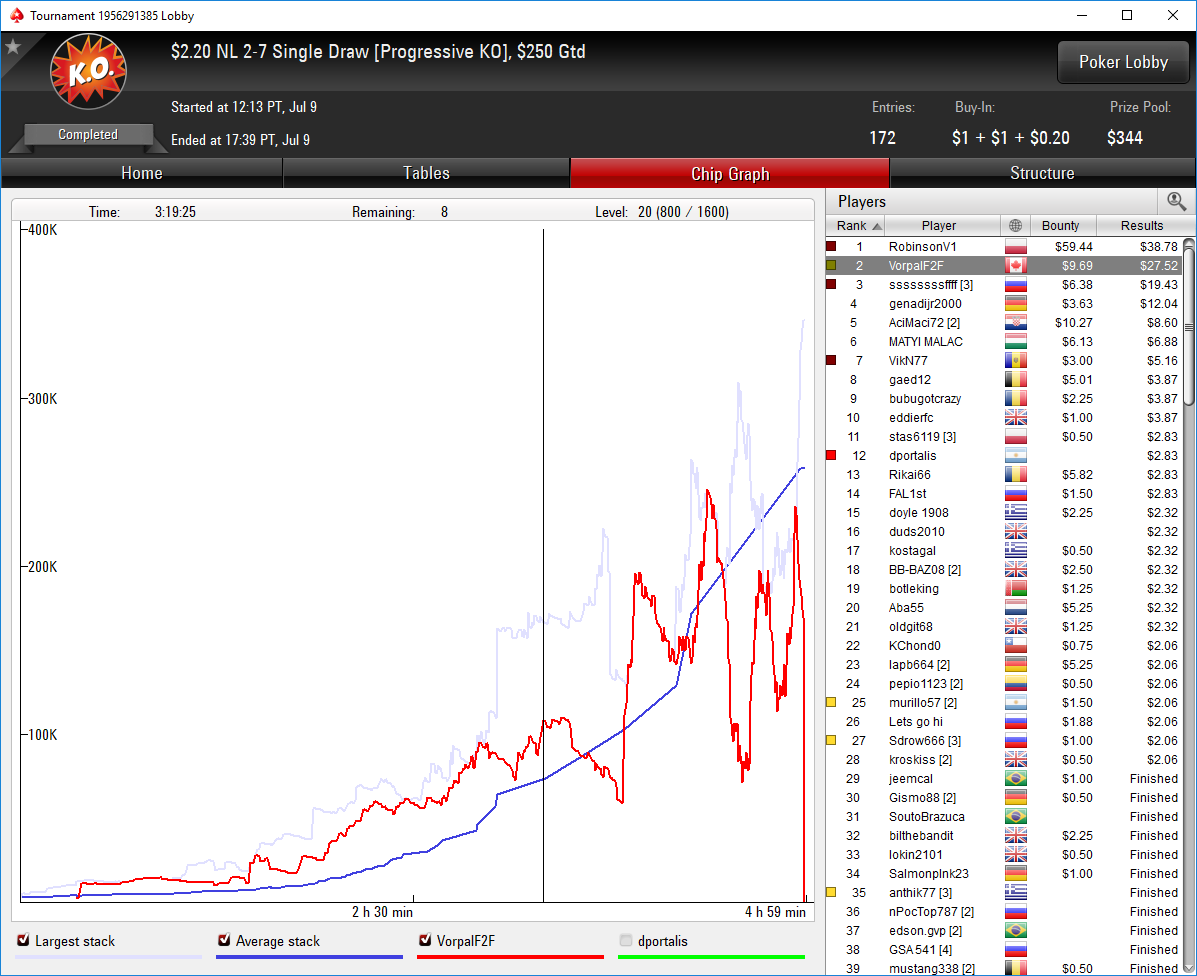
Task: Switch to the Tables tab
Action: pyautogui.click(x=426, y=173)
